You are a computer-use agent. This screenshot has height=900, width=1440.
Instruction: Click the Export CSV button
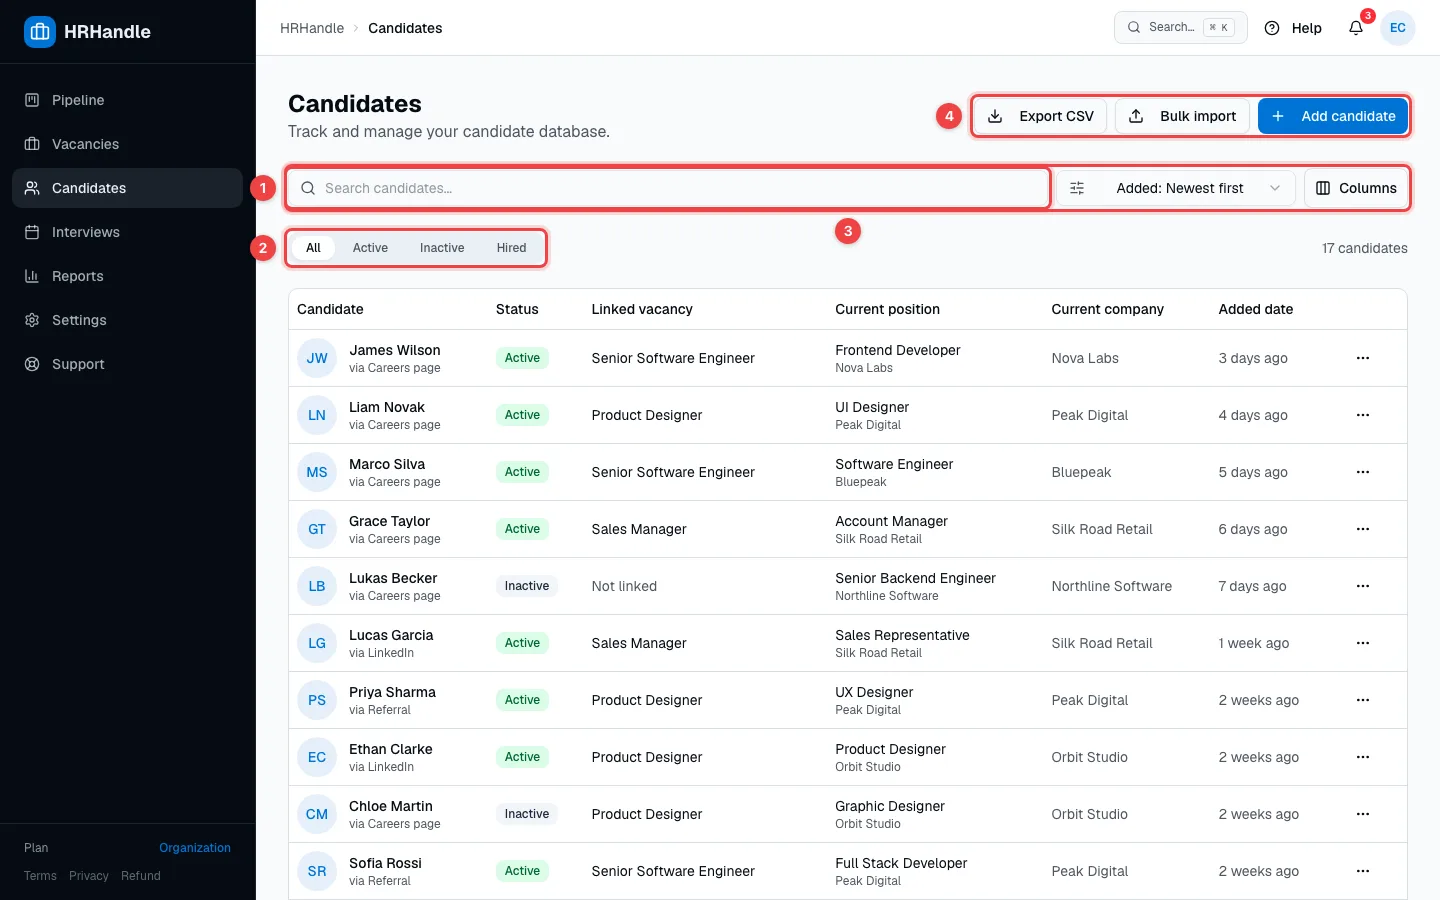(1041, 116)
